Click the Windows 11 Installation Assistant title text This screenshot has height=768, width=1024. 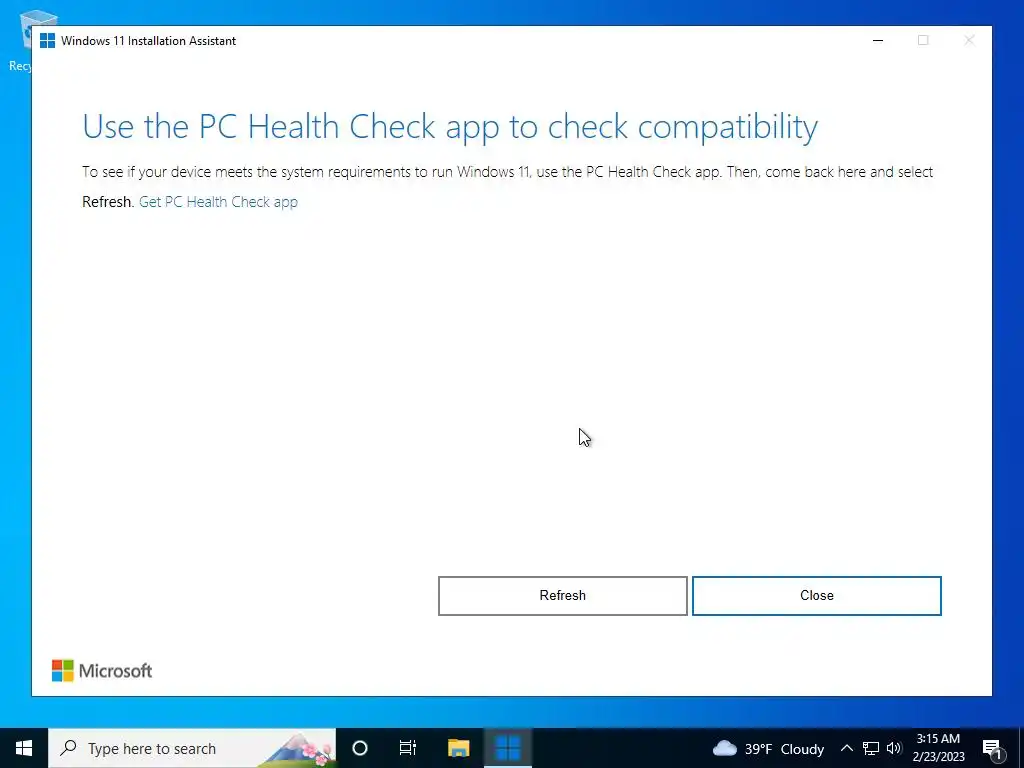tap(148, 40)
